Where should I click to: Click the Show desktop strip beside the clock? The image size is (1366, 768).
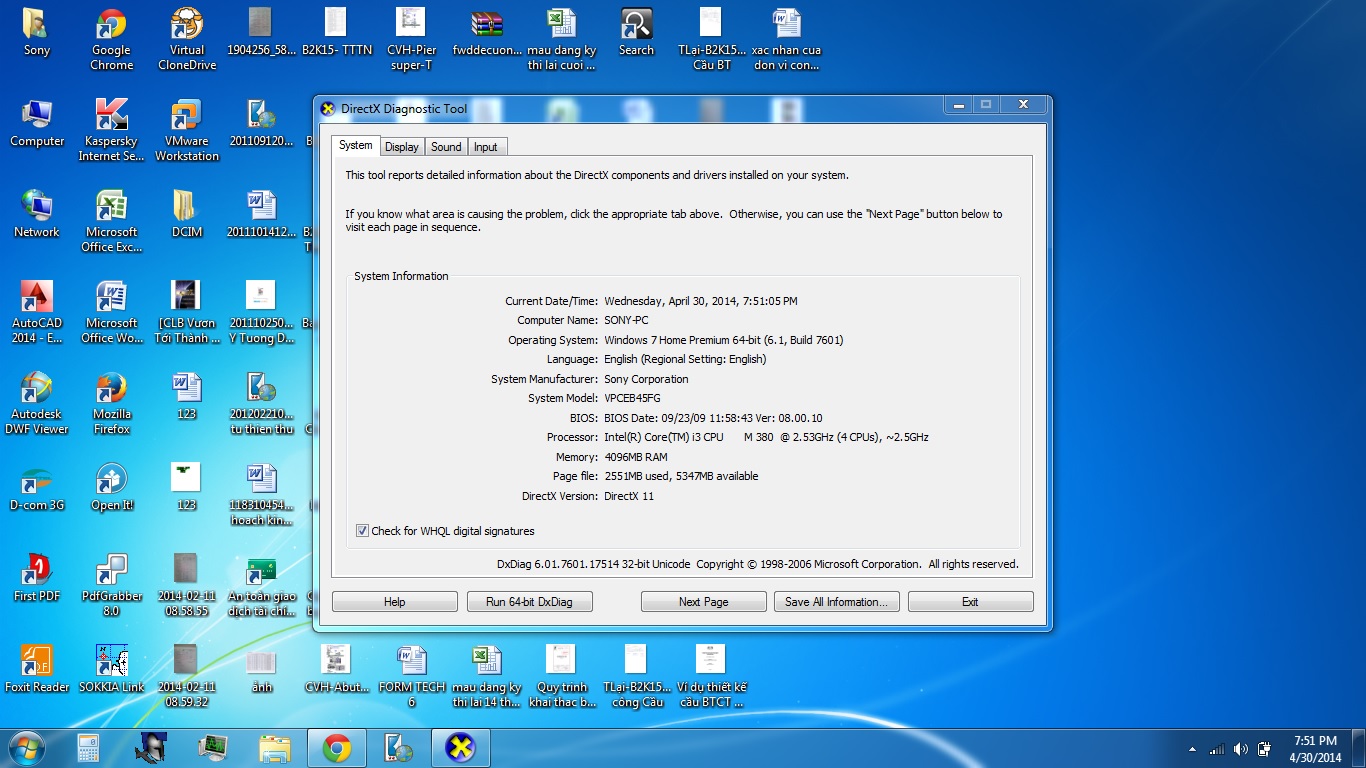click(x=1359, y=748)
